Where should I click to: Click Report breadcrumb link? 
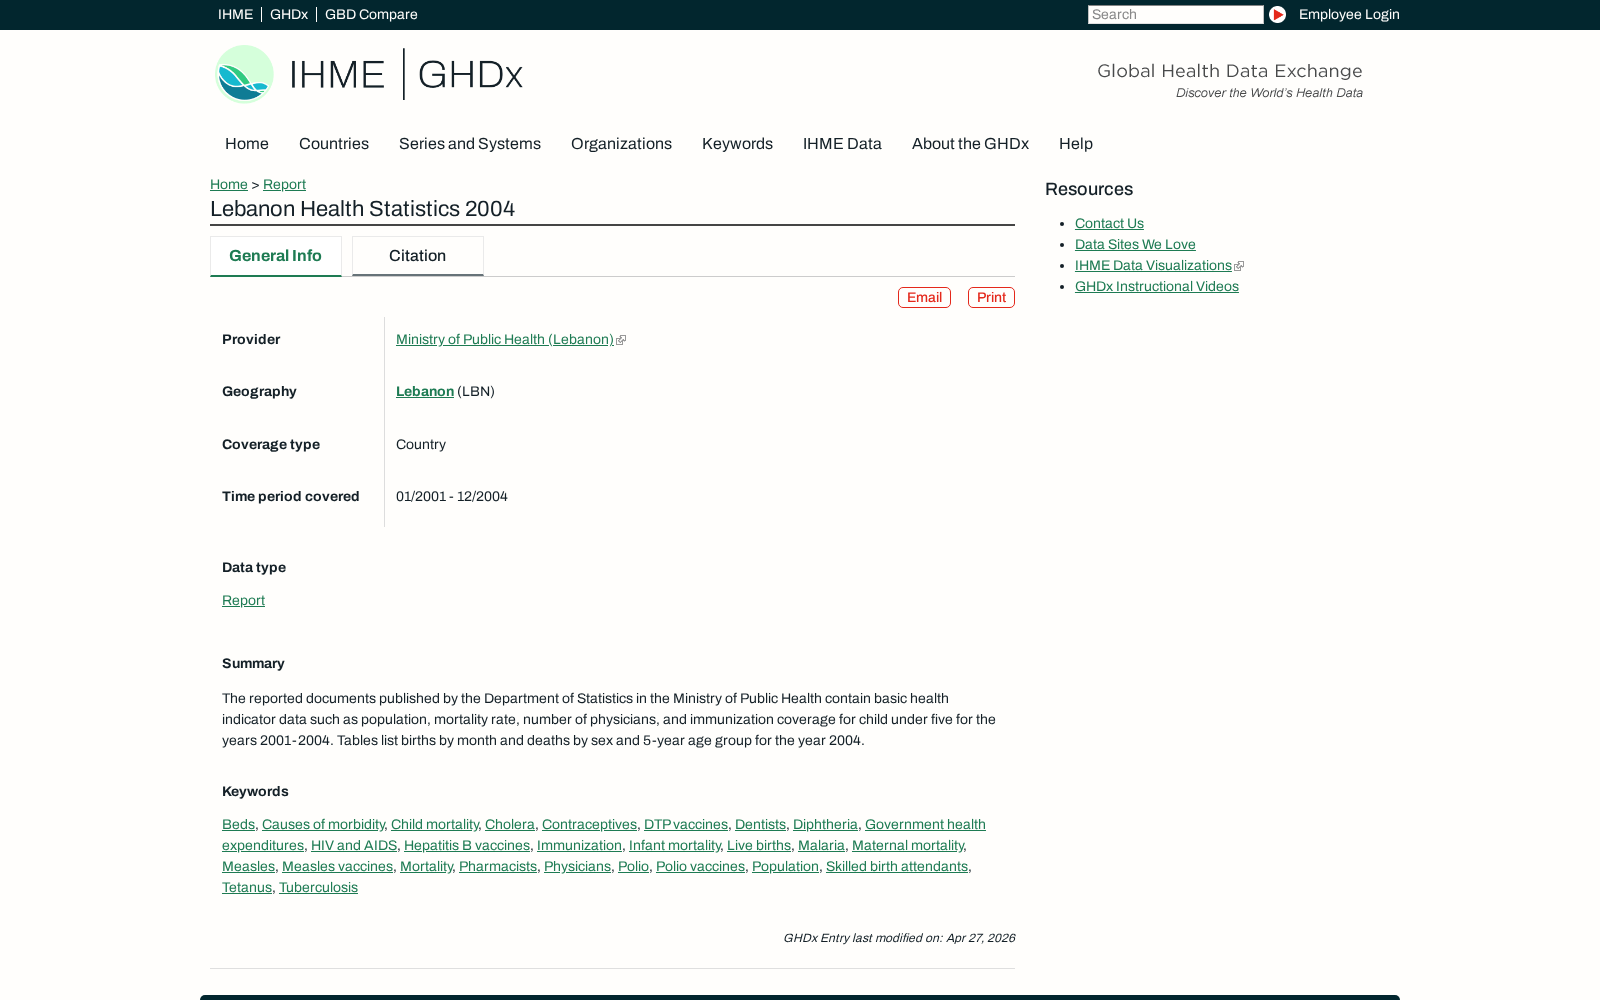(284, 184)
